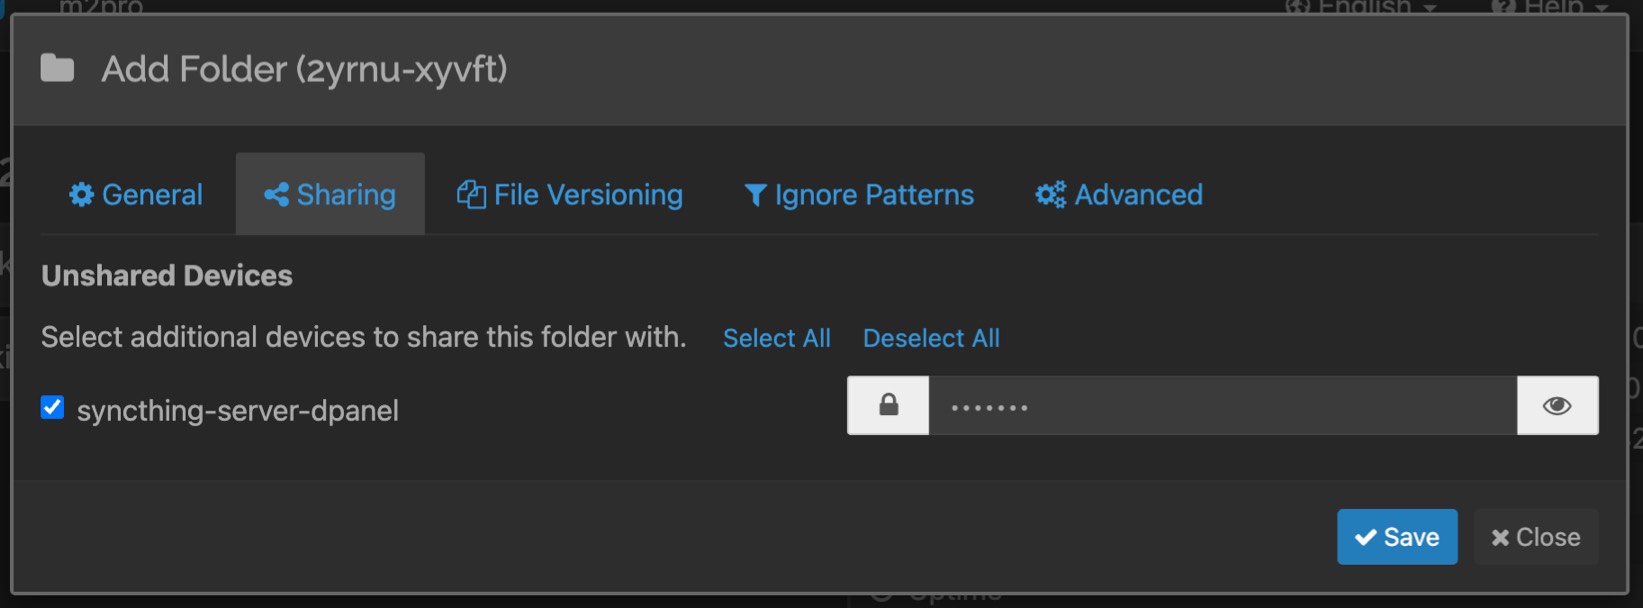Click the Add Folder (2yrnu-xyvft) dialog title
The width and height of the screenshot is (1643, 608).
coord(304,70)
